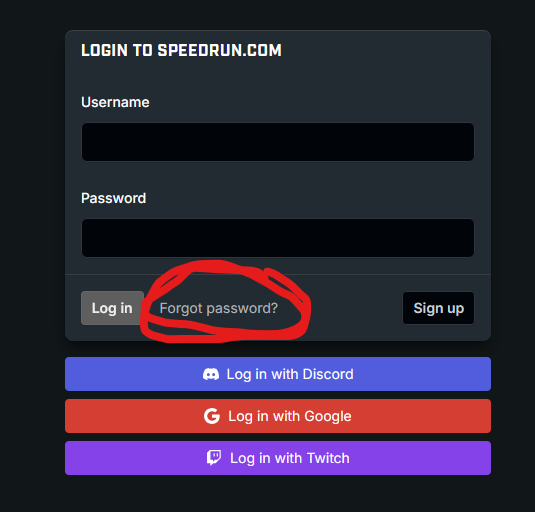Log in with Twitch

coord(278,458)
